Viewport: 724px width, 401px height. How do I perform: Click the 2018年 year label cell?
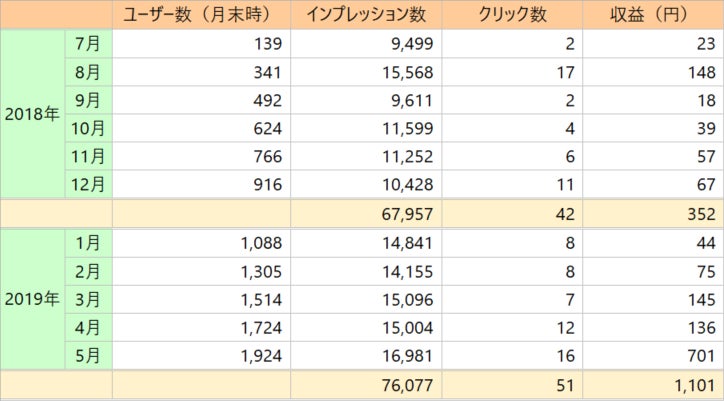(x=32, y=113)
